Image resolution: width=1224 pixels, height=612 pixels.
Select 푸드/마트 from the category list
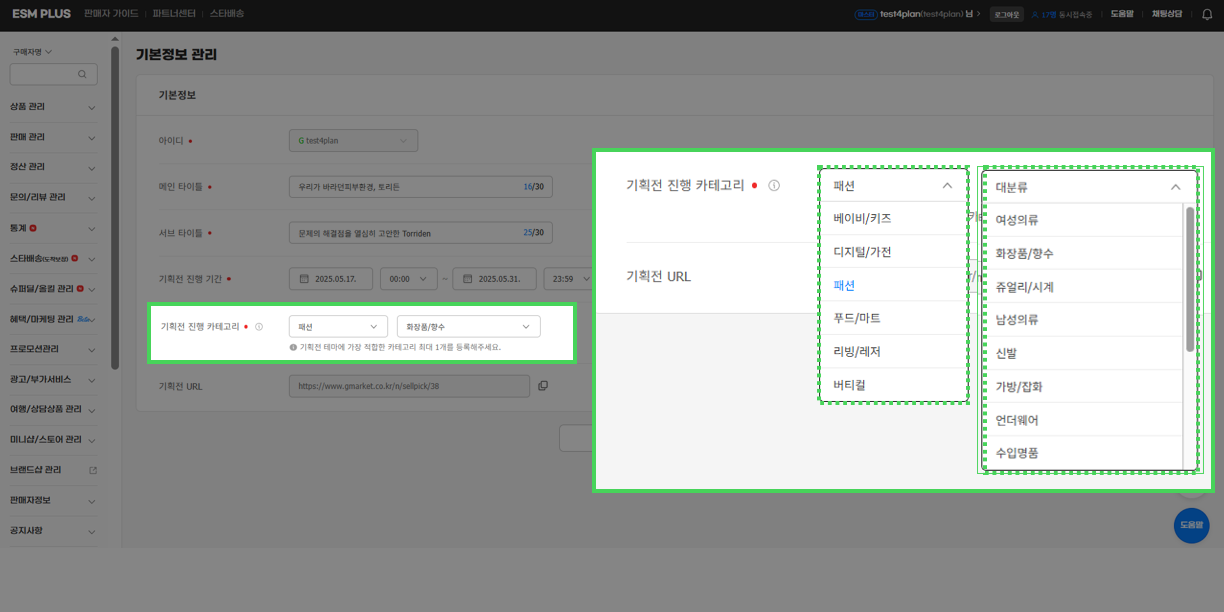pyautogui.click(x=893, y=318)
